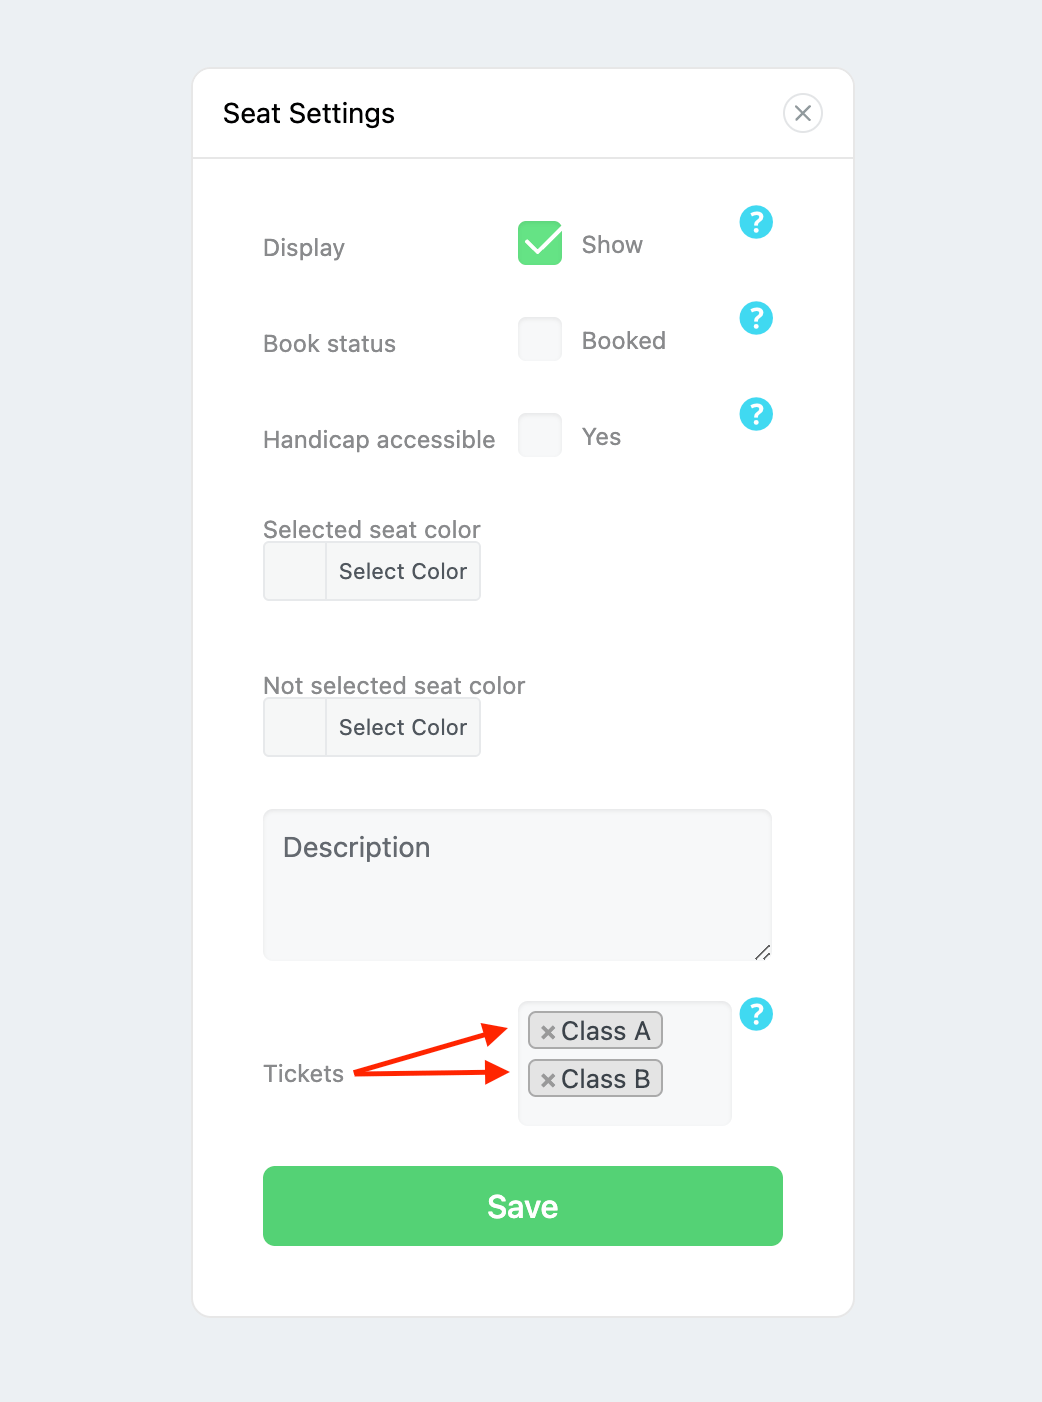Click the Class A ticket tag
Viewport: 1042px width, 1402px height.
(x=595, y=1031)
